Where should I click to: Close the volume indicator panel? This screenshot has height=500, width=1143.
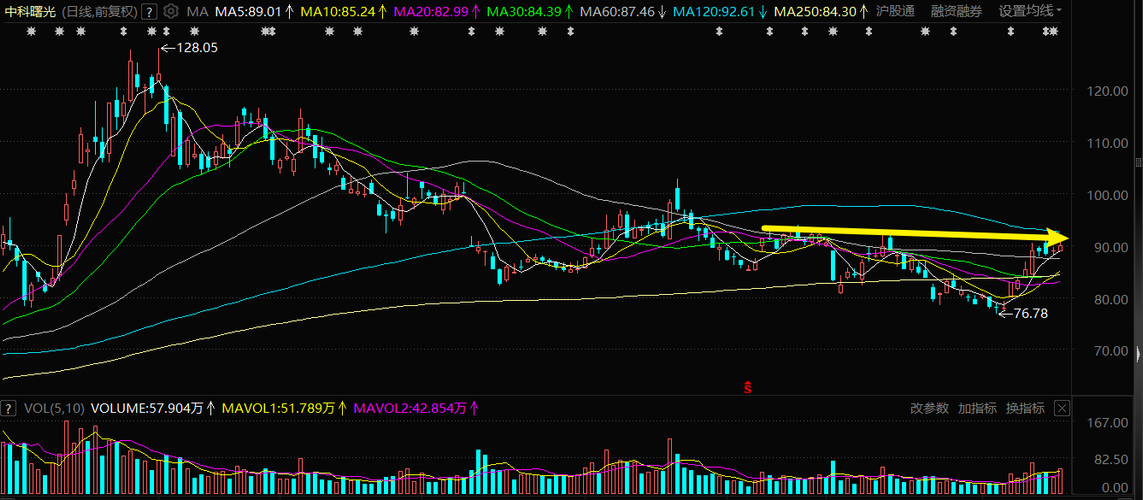pos(1061,408)
